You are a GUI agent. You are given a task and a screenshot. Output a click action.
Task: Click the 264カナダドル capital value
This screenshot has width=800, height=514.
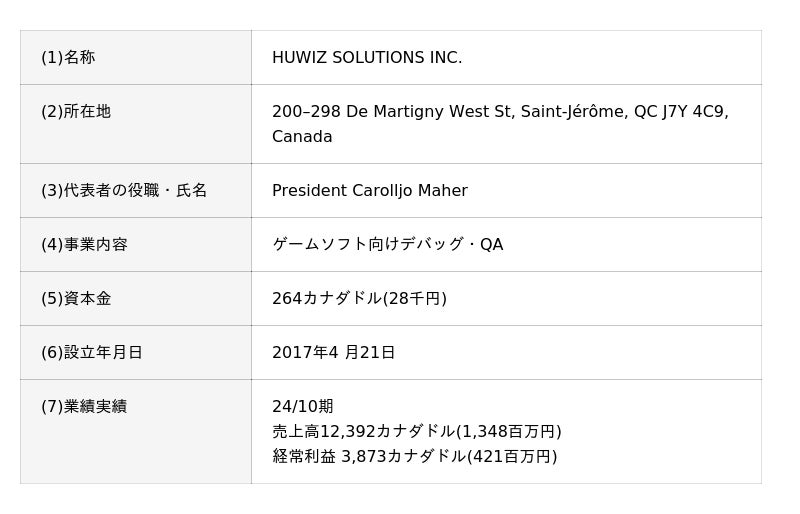point(327,298)
